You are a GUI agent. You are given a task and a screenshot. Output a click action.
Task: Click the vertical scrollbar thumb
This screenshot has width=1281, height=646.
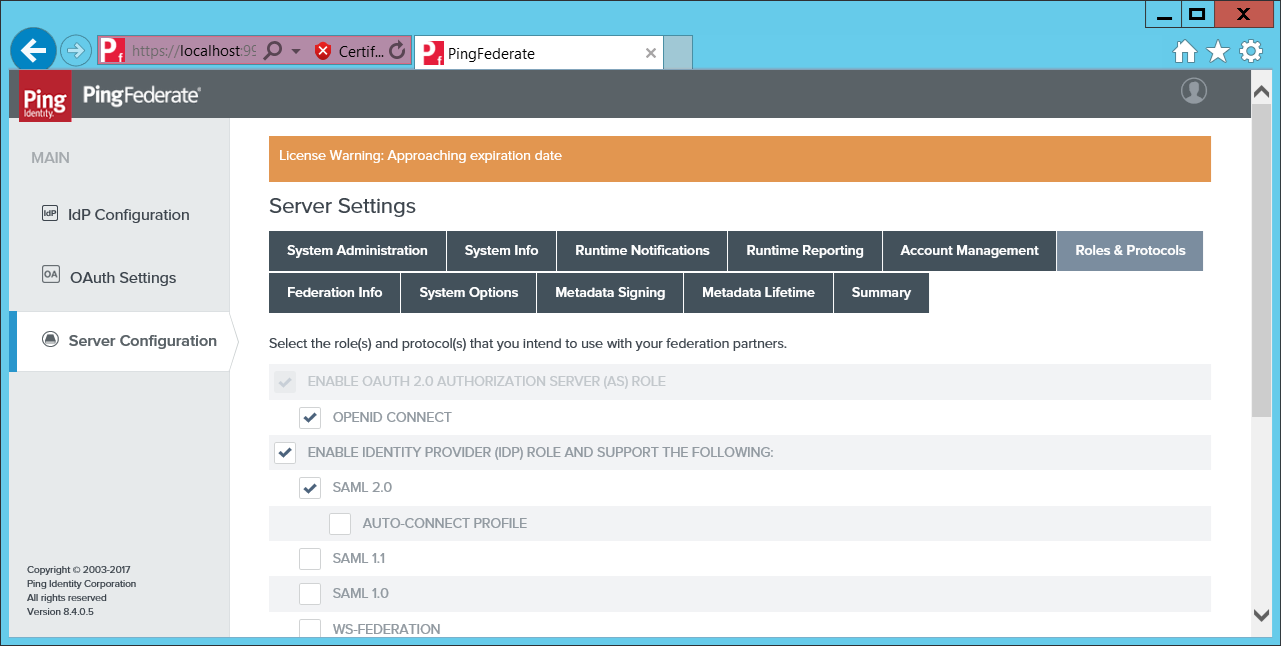click(1261, 258)
